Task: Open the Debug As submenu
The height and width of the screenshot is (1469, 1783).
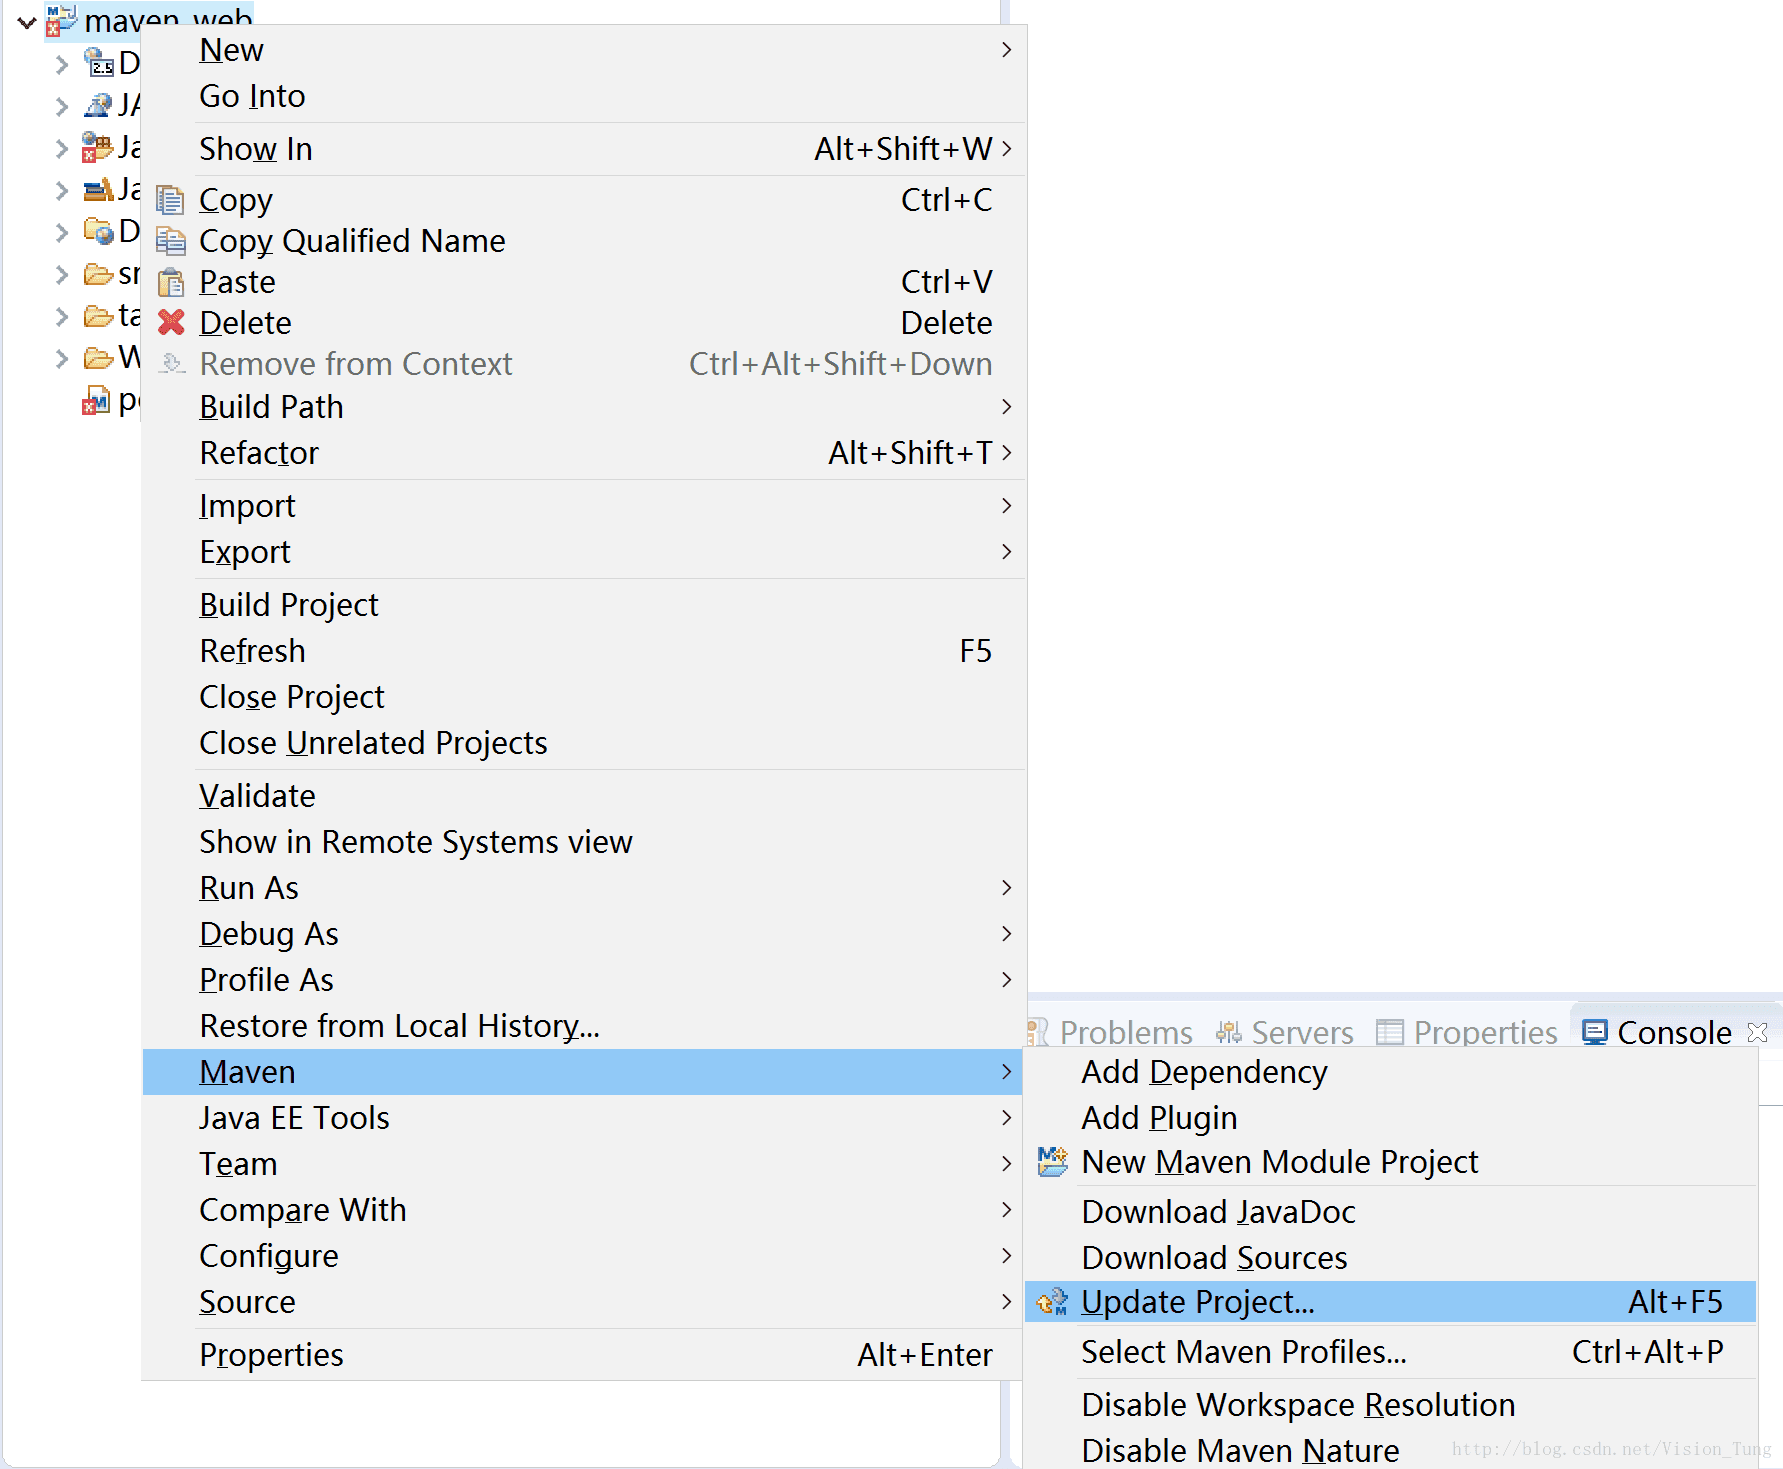Action: pyautogui.click(x=584, y=934)
